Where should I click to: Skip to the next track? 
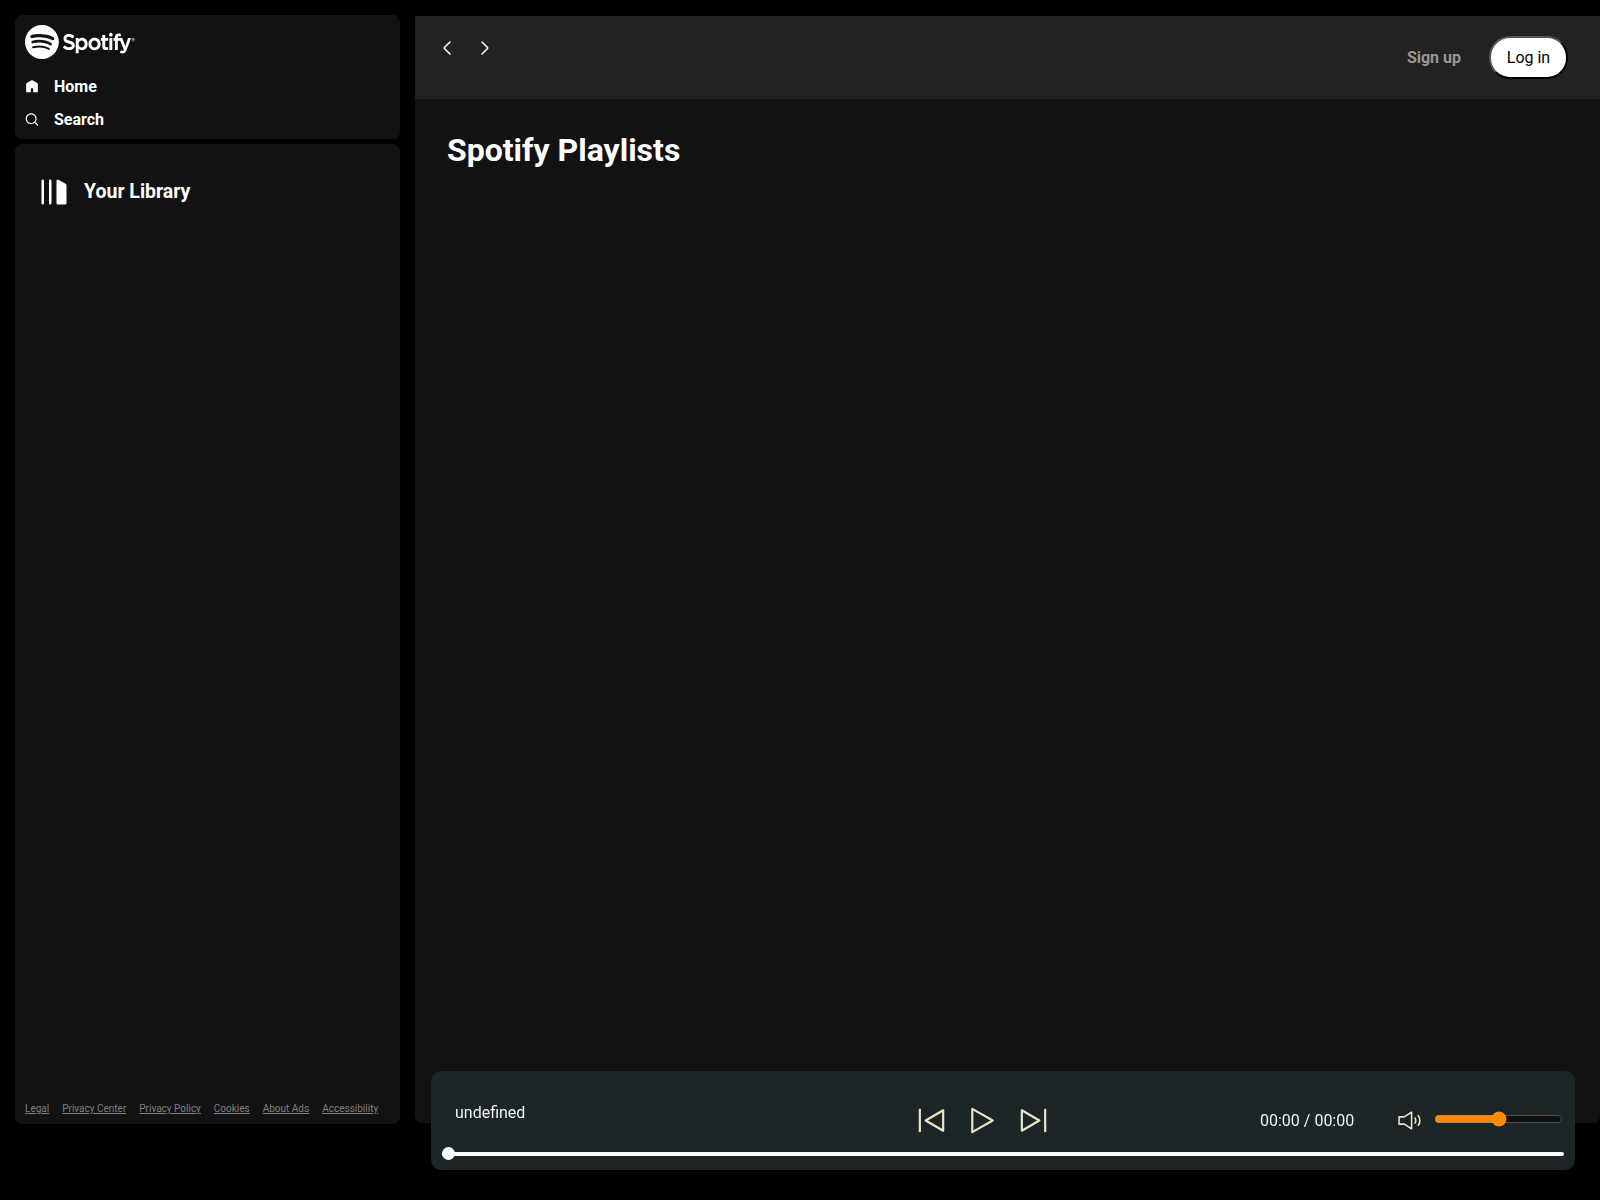[1033, 1120]
